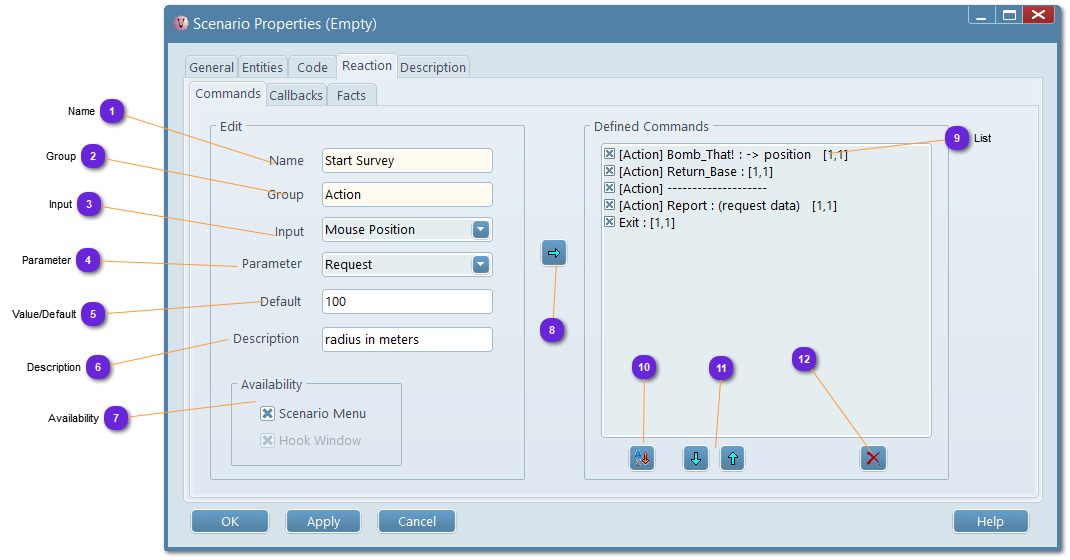The image size is (1070, 560).
Task: Select the Facts tab
Action: click(x=351, y=96)
